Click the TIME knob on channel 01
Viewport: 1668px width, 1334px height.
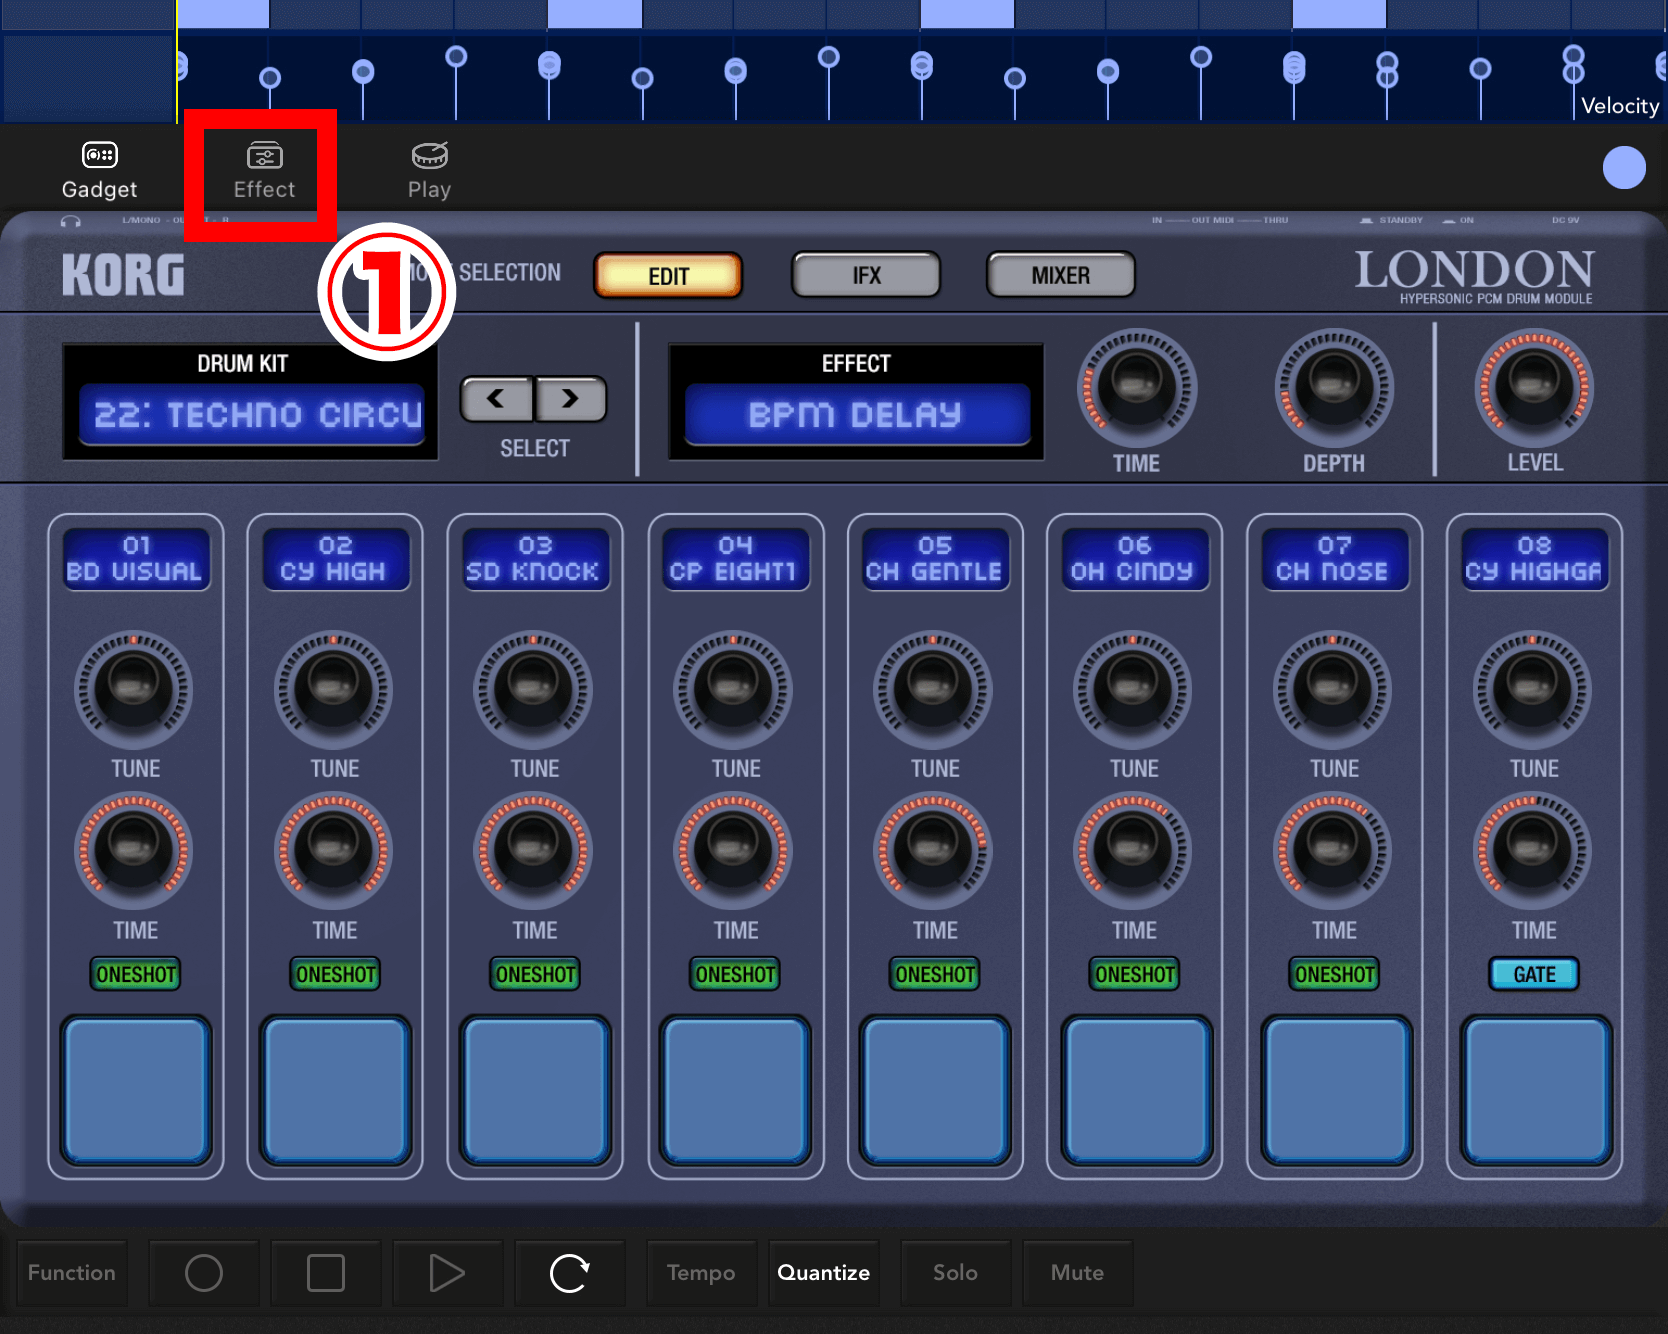click(x=134, y=852)
